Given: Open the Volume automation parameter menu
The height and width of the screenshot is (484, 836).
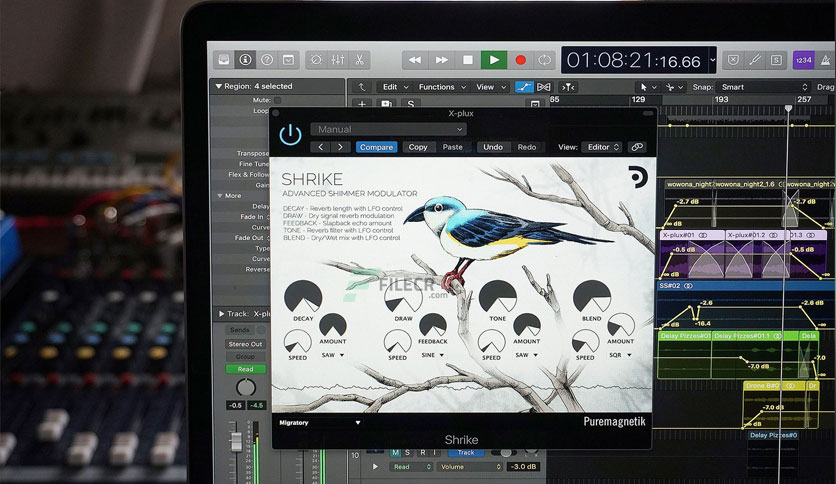Looking at the screenshot, I should [x=470, y=466].
